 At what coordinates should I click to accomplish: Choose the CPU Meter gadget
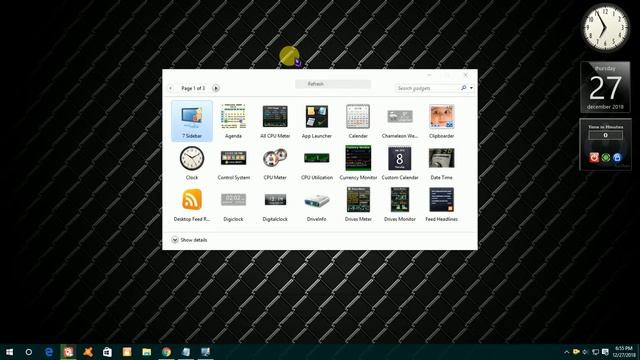(275, 162)
